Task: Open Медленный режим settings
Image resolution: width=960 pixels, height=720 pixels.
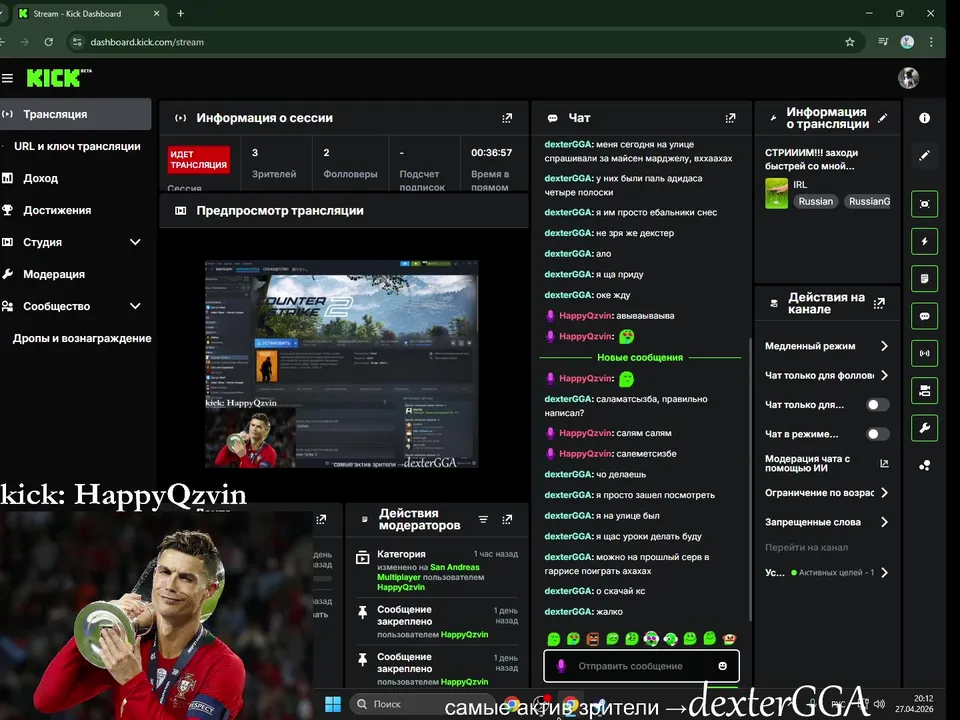Action: (x=827, y=346)
